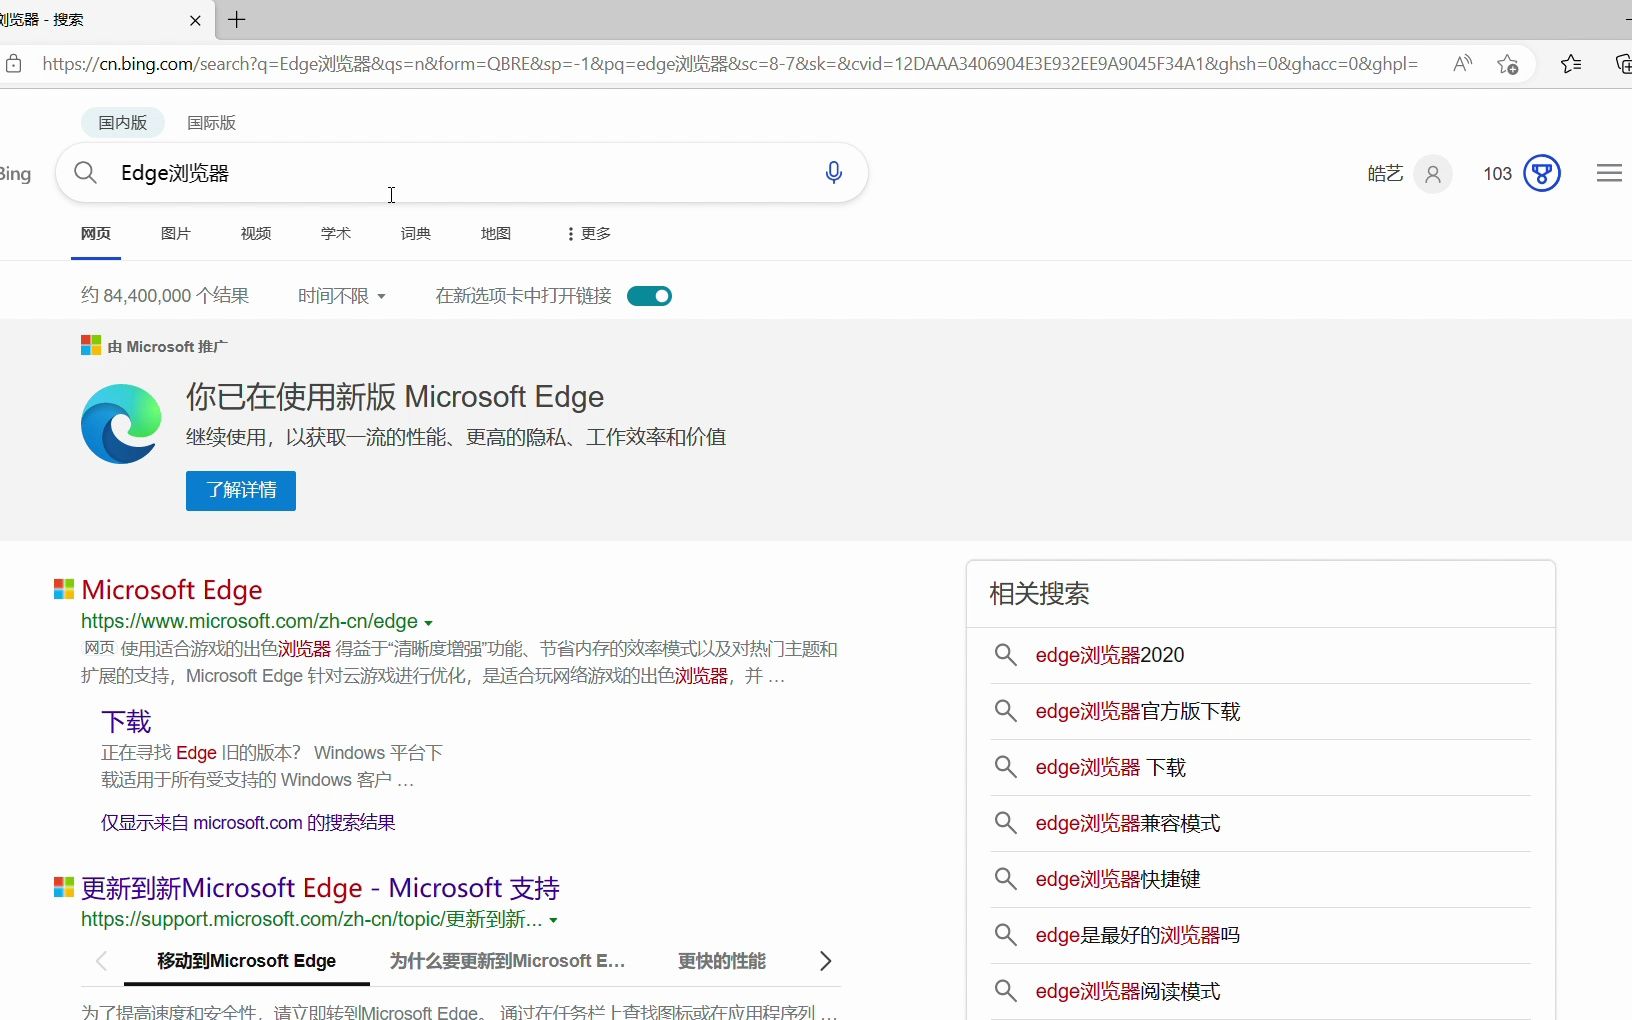
Task: Select the 移动到Microsoft Edge carousel tab
Action: [x=247, y=961]
